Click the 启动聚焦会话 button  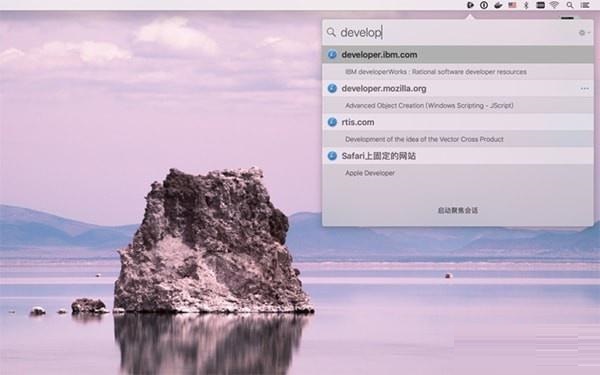[x=458, y=210]
